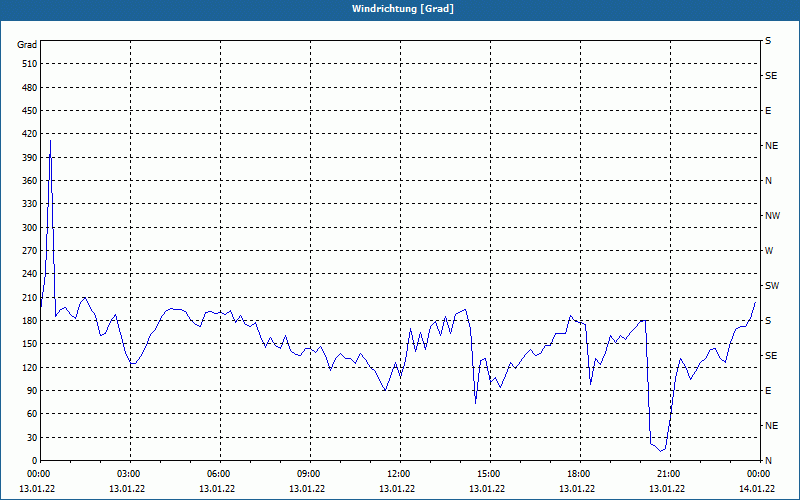Click the N compass label beside 360 gridline
Screen dimensions: 800x500
768,181
